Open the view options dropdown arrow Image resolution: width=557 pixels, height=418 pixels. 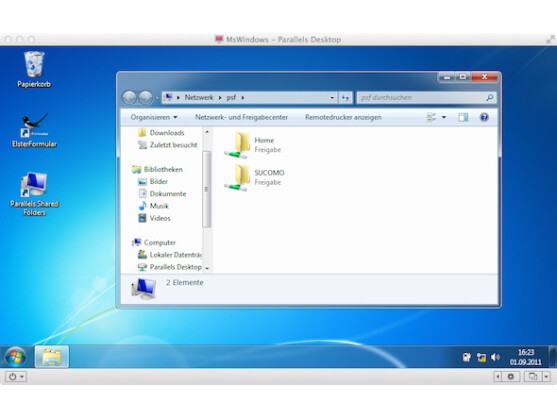coord(444,117)
